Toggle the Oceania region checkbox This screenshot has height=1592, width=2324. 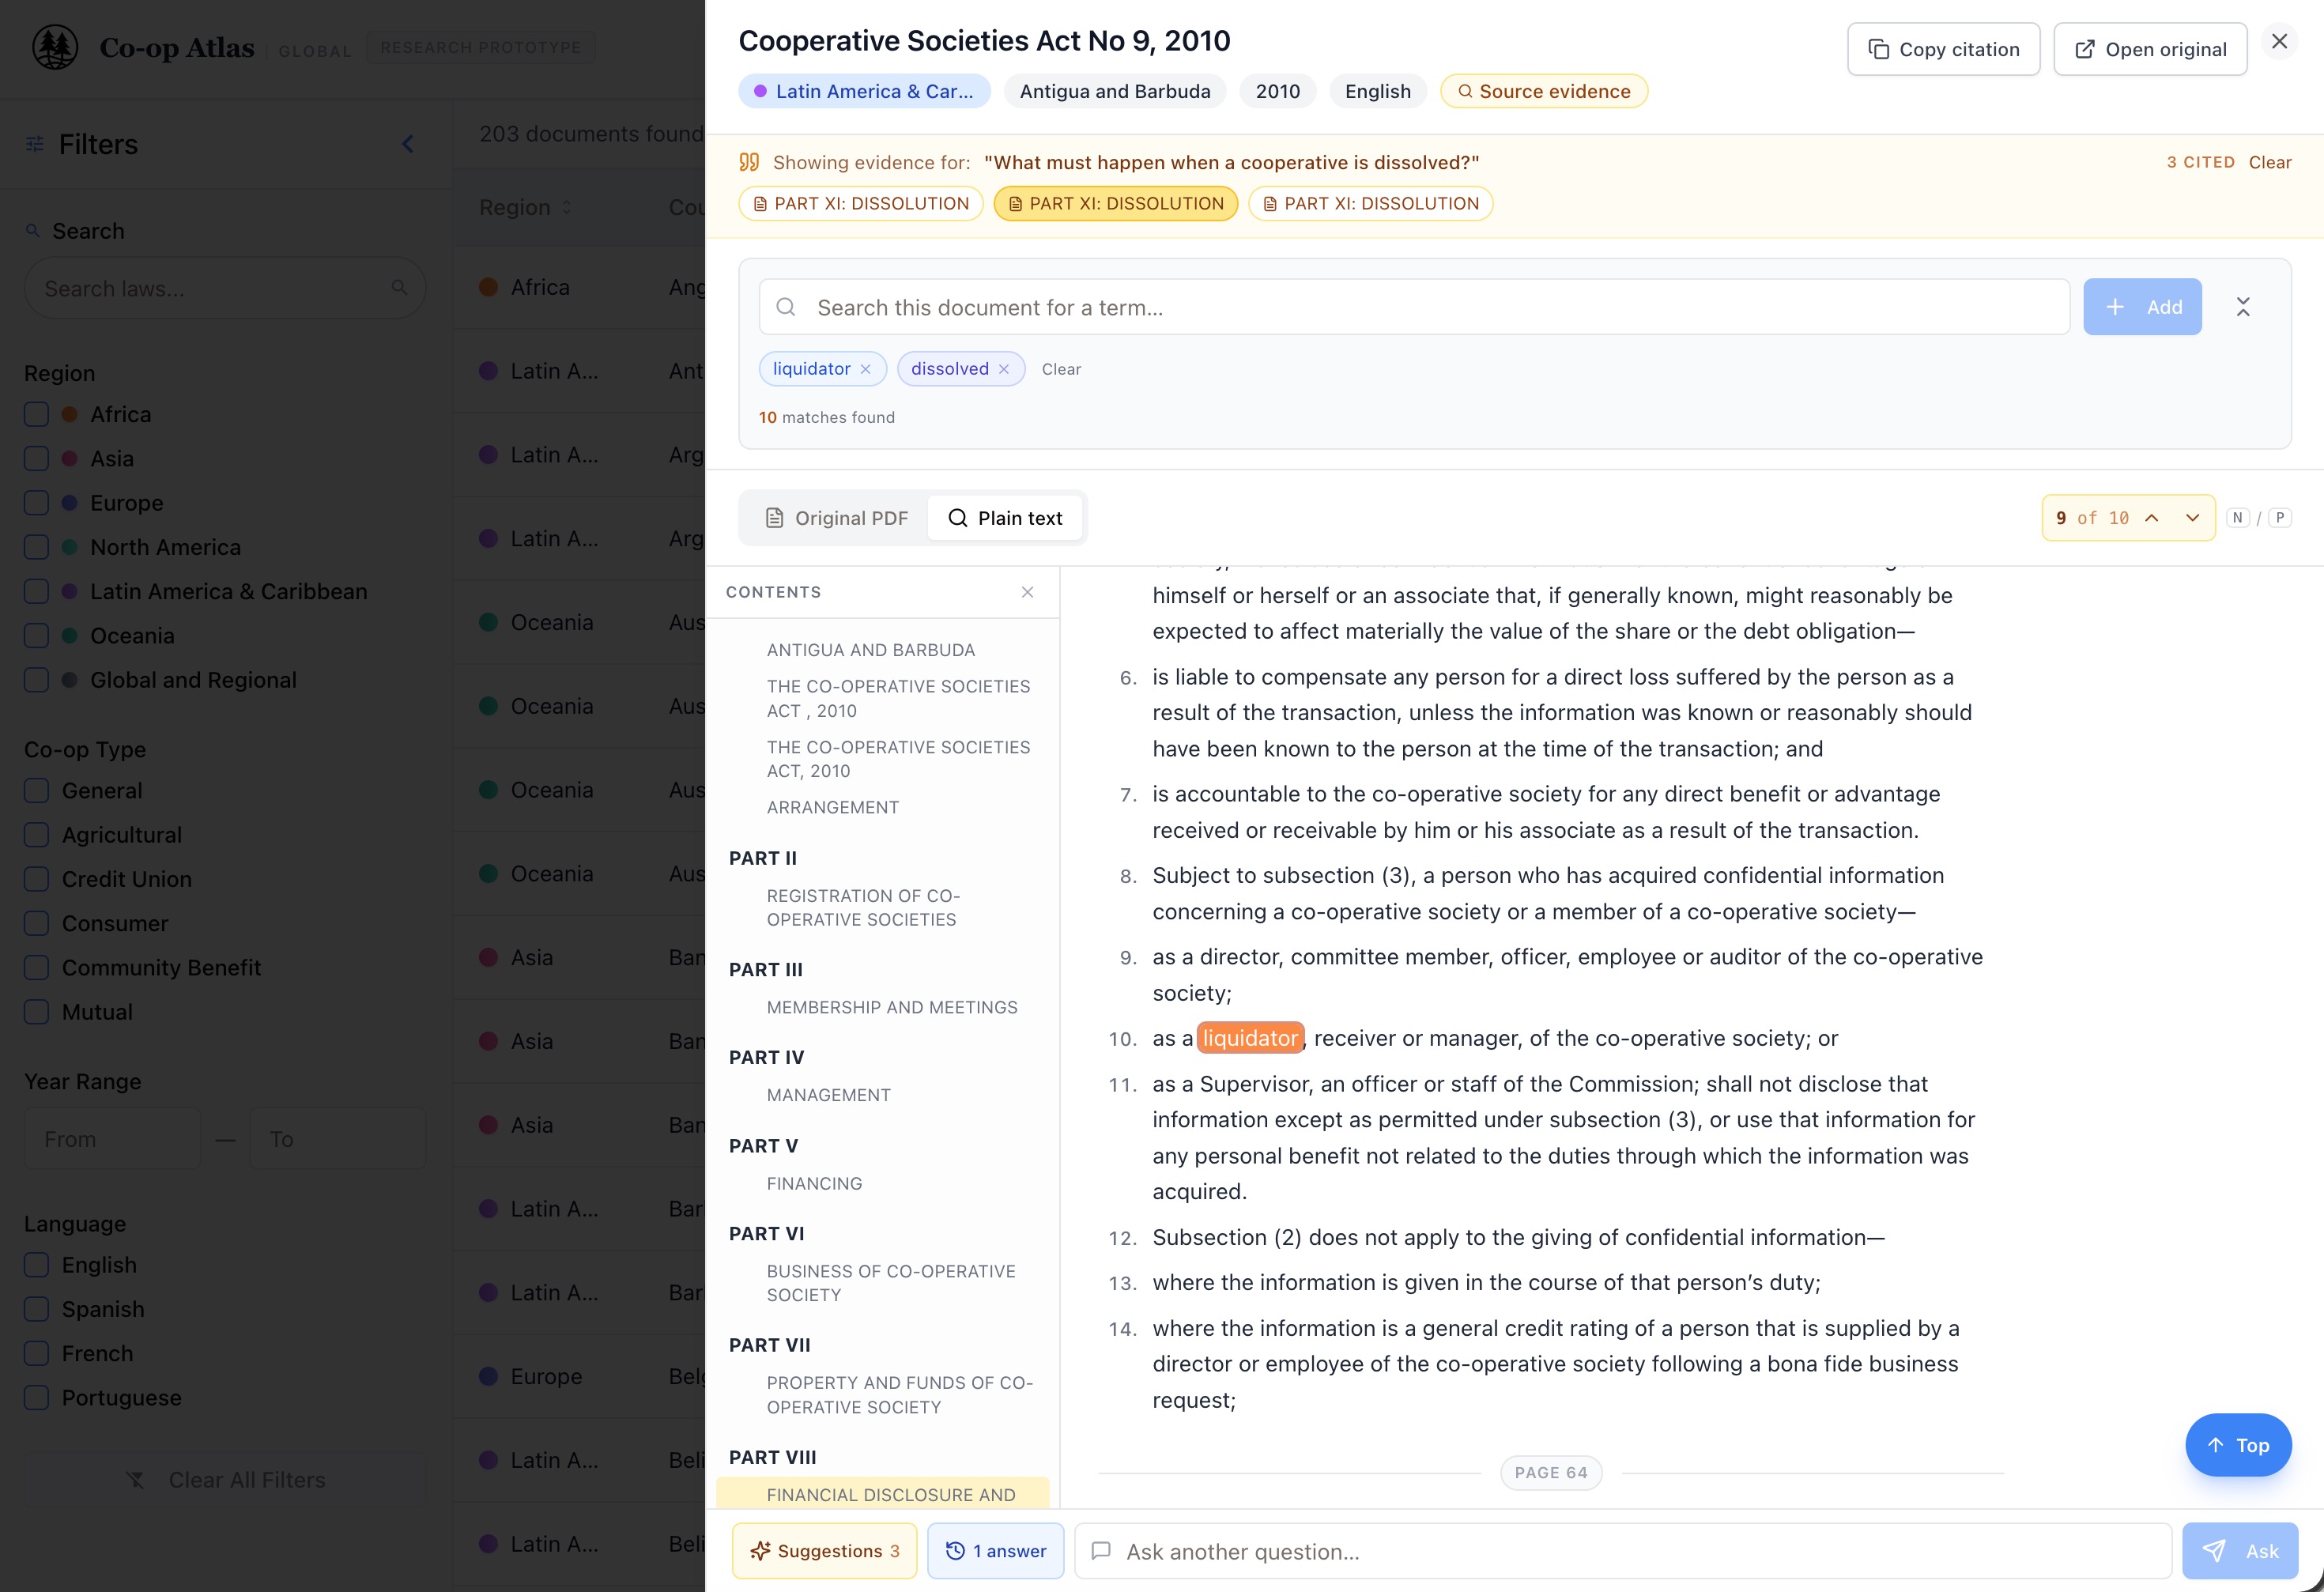pos(36,635)
